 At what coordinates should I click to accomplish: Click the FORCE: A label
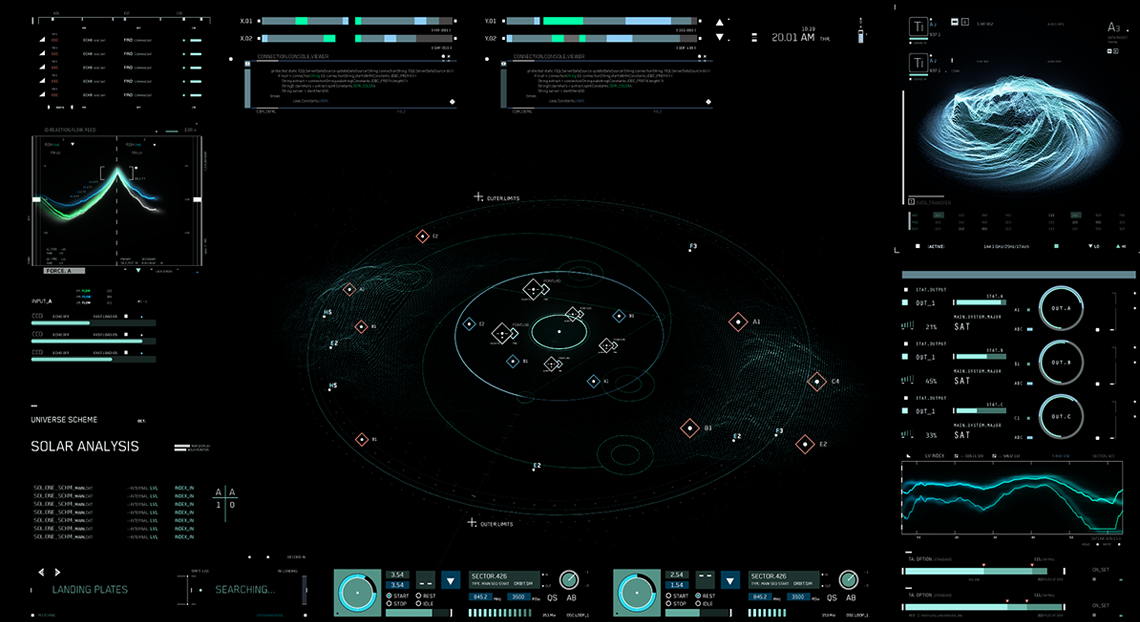pos(64,270)
